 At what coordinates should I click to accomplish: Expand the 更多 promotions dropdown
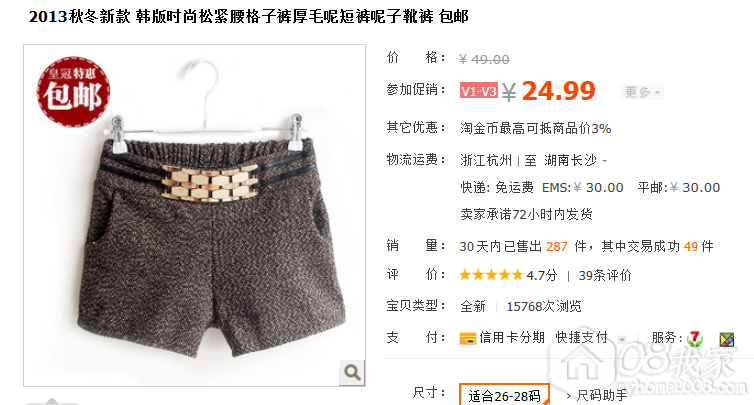(x=642, y=92)
